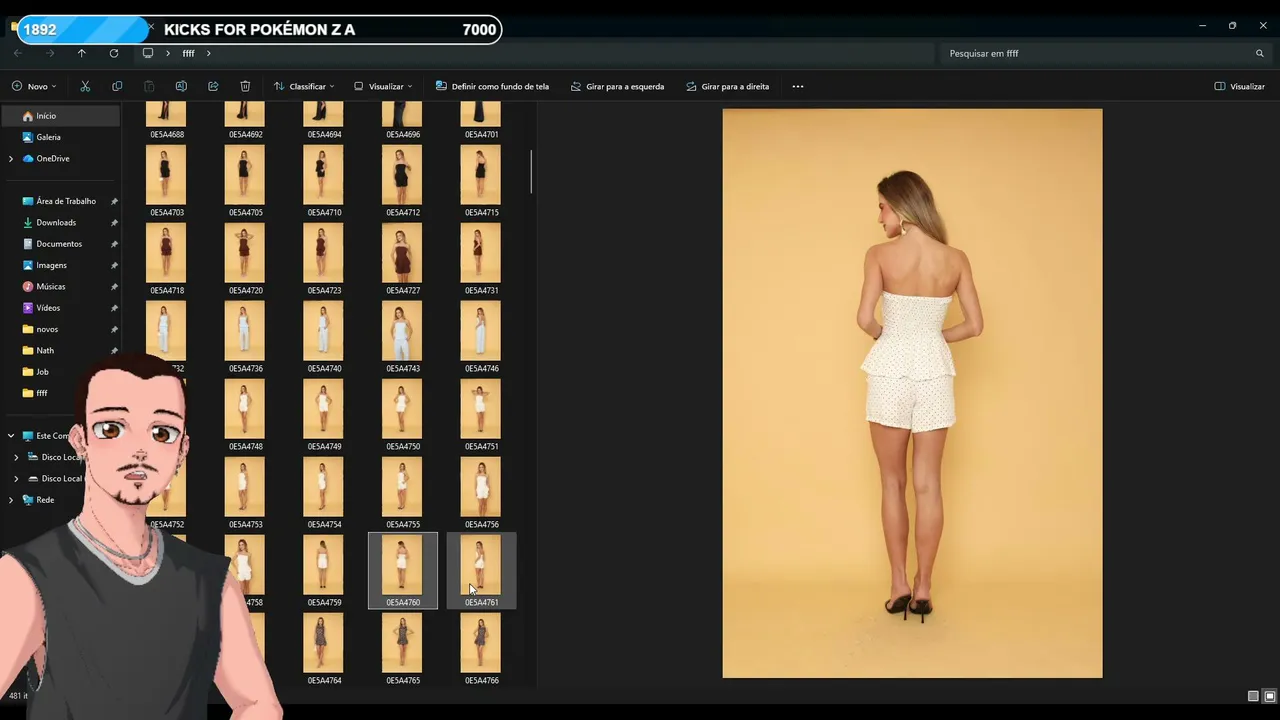Select thumbnail 0E5A4723
This screenshot has height=720, width=1280.
pos(324,259)
